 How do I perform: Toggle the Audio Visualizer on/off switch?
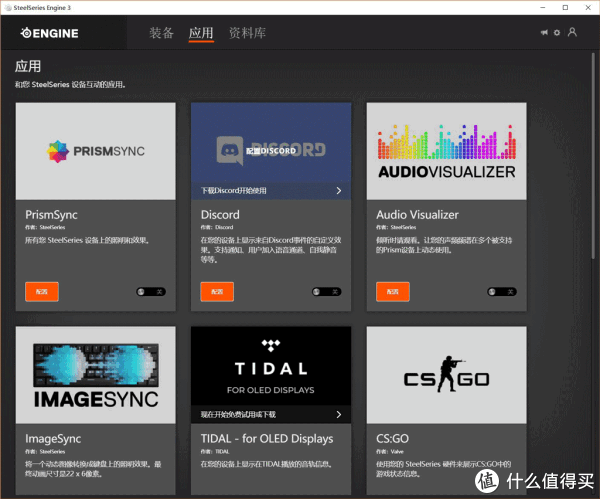502,292
